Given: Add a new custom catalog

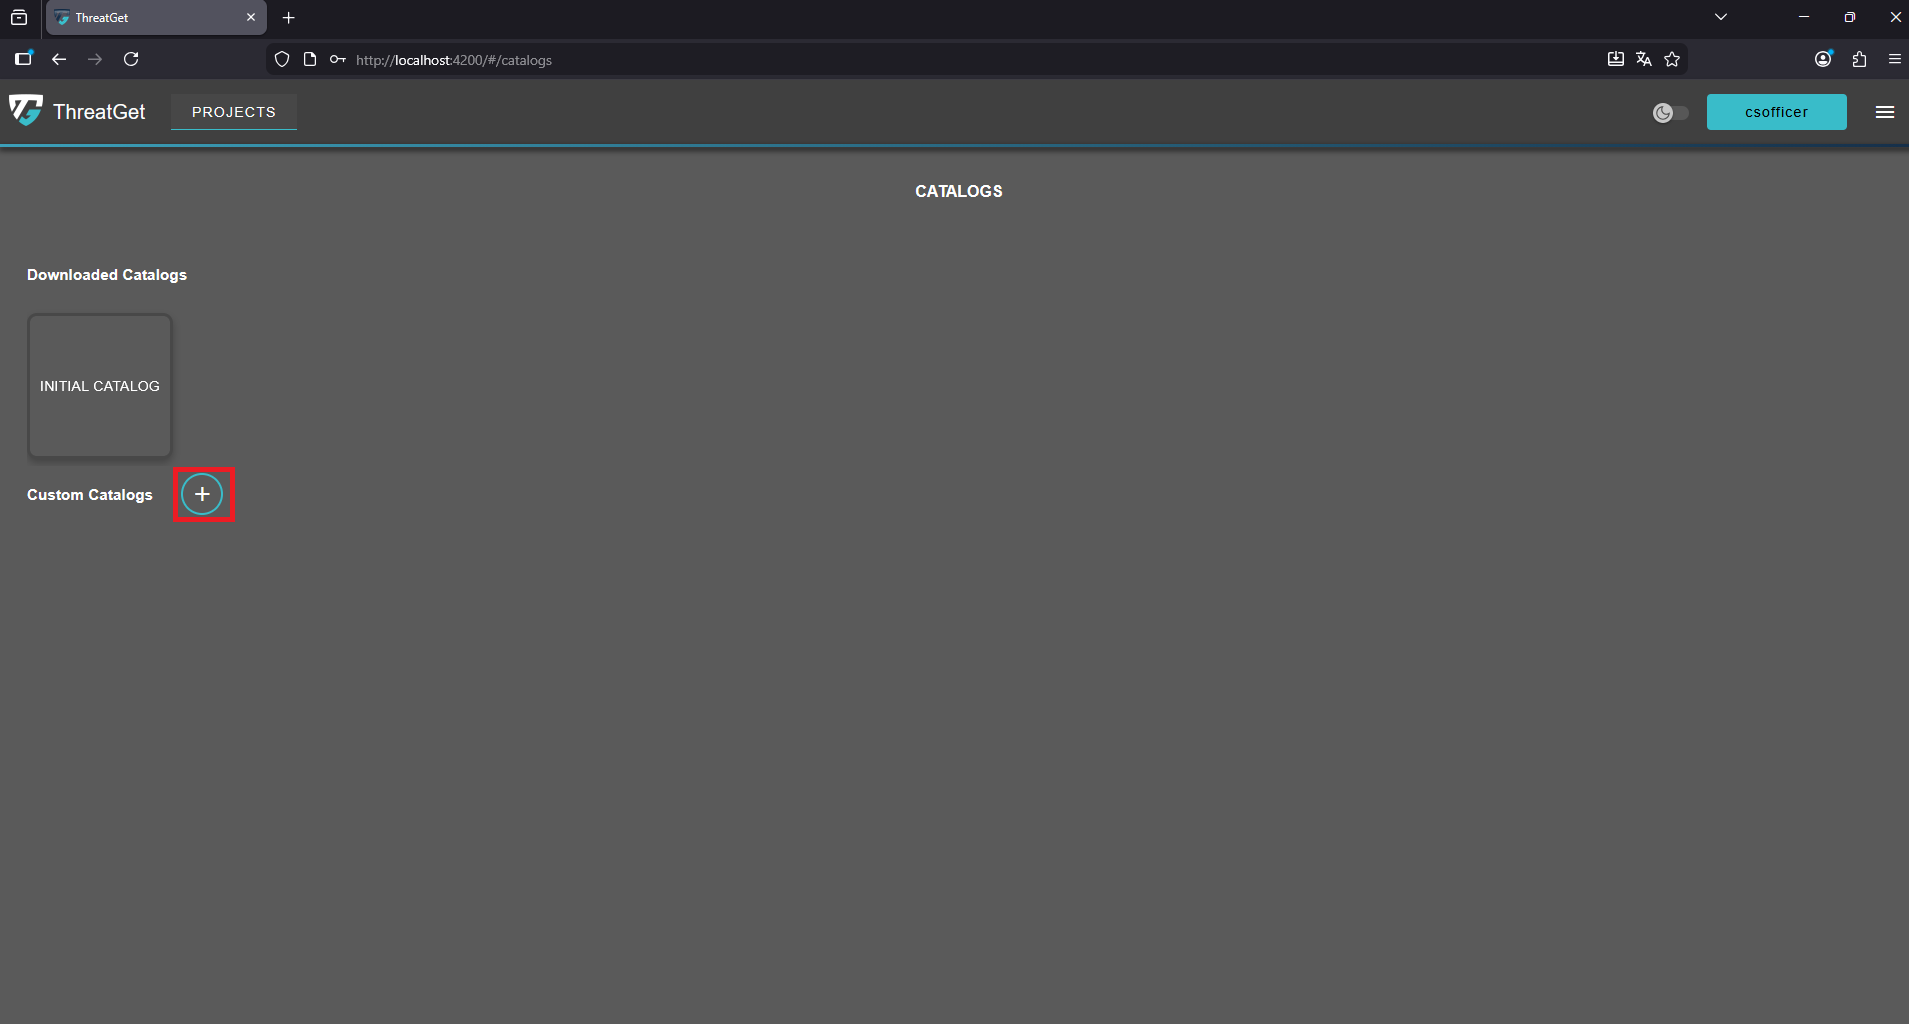Looking at the screenshot, I should 202,494.
